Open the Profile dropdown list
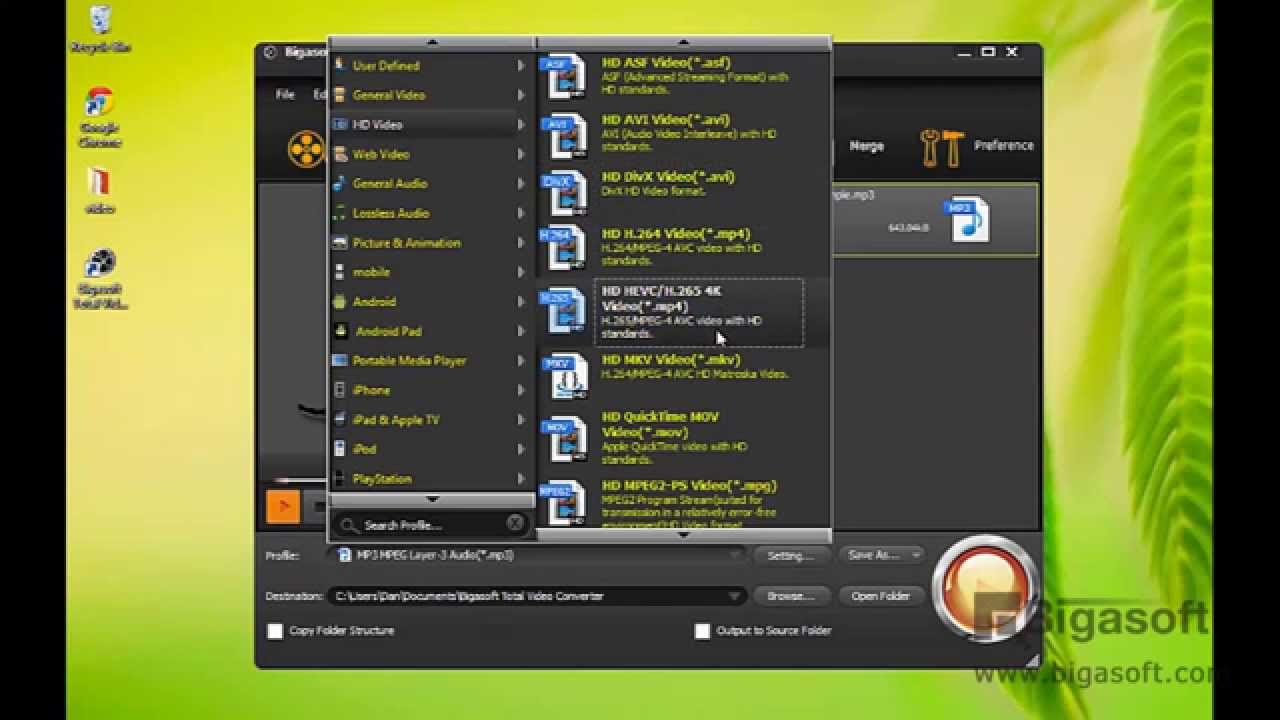Screen dimensions: 1280x720 pyautogui.click(x=736, y=555)
